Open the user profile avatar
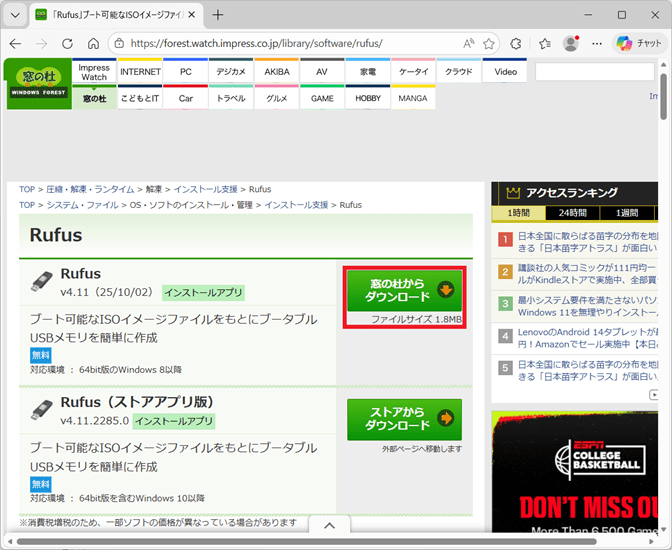Viewport: 672px width, 550px height. (x=571, y=44)
